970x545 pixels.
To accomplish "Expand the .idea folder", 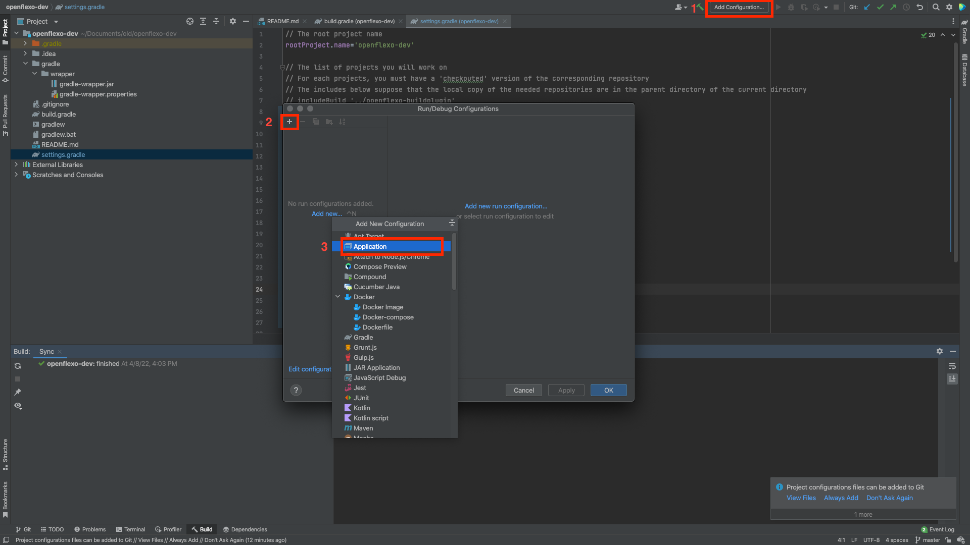I will click(25, 54).
